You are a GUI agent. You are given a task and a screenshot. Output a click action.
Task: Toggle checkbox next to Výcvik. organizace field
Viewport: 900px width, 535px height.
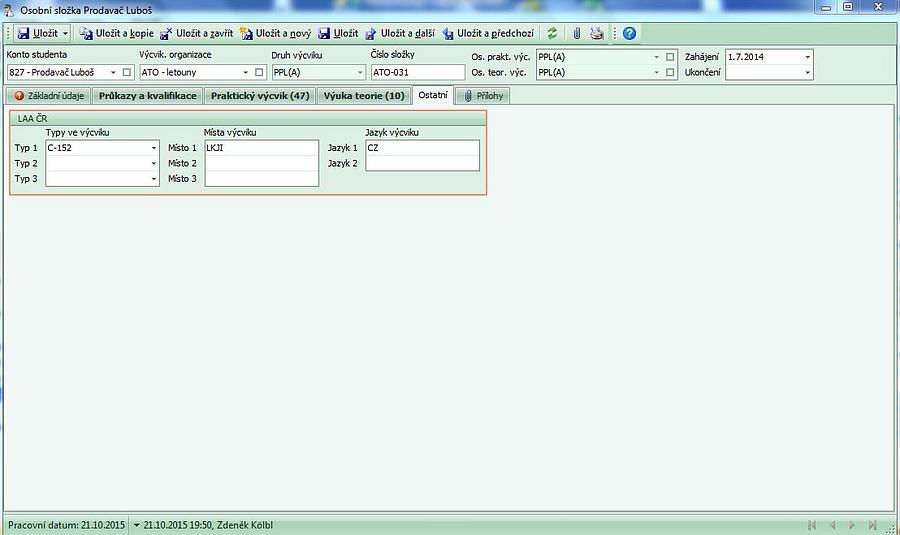(259, 72)
